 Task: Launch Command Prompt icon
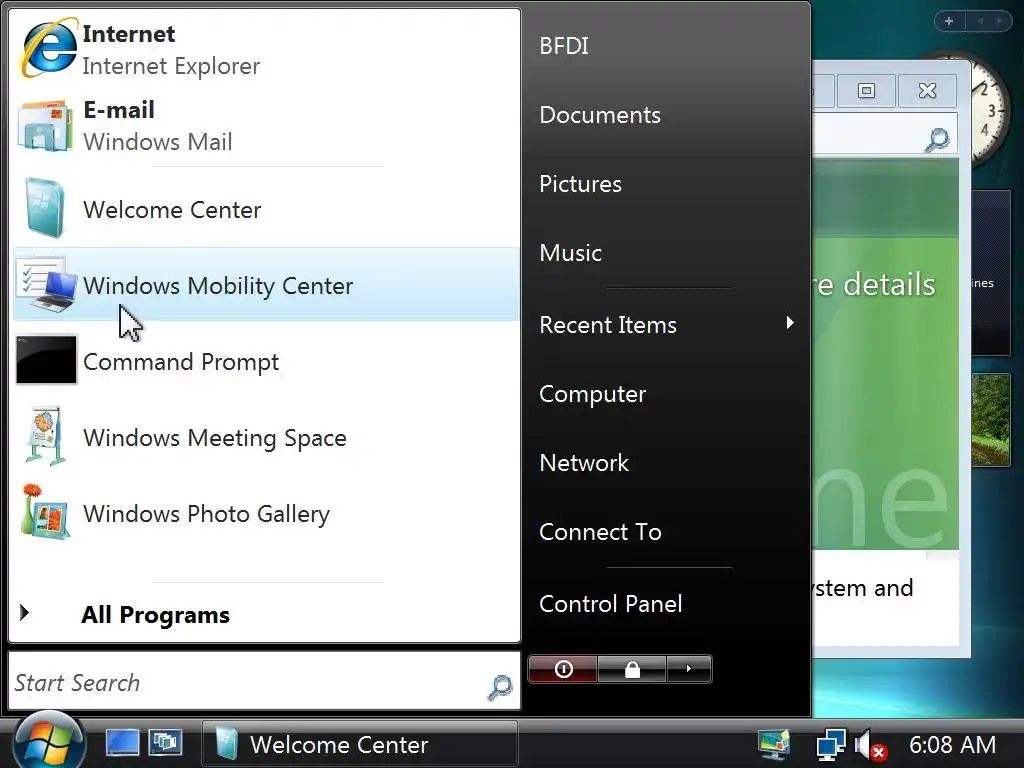point(46,360)
